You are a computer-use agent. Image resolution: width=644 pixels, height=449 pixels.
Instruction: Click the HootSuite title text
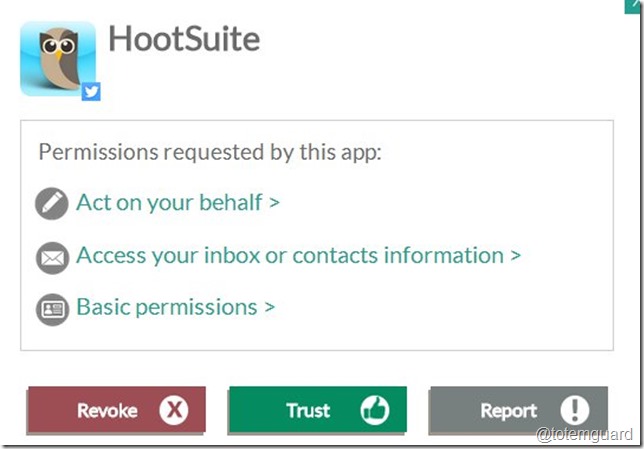pyautogui.click(x=184, y=39)
